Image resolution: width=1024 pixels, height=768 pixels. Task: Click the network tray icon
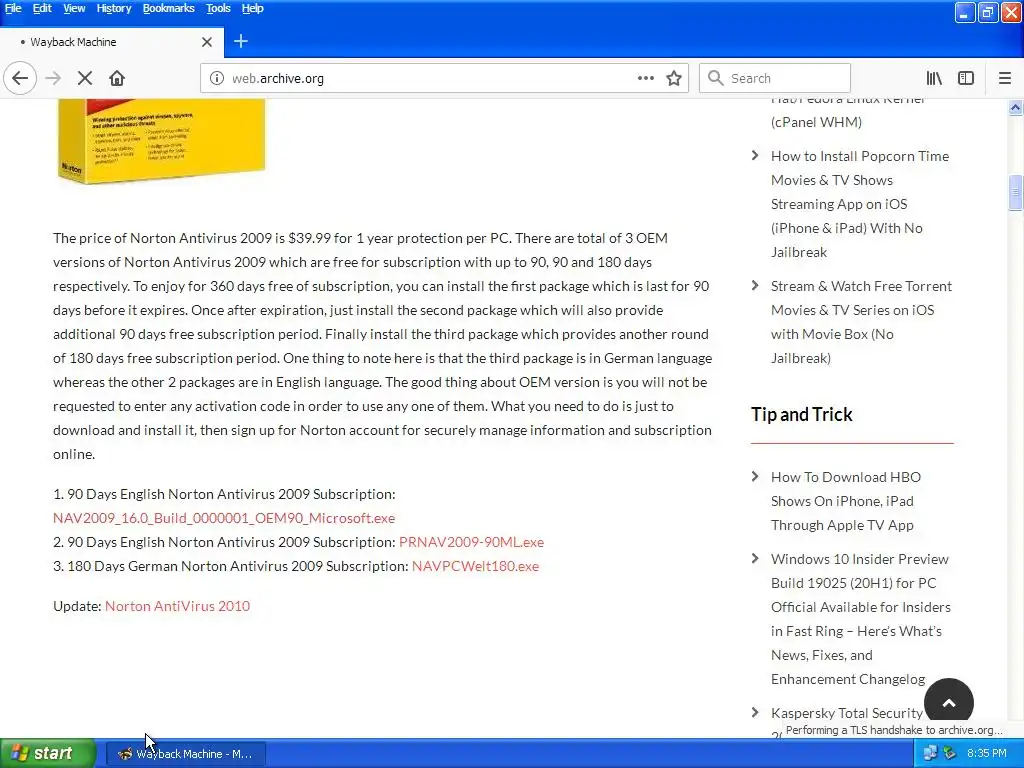(x=930, y=754)
